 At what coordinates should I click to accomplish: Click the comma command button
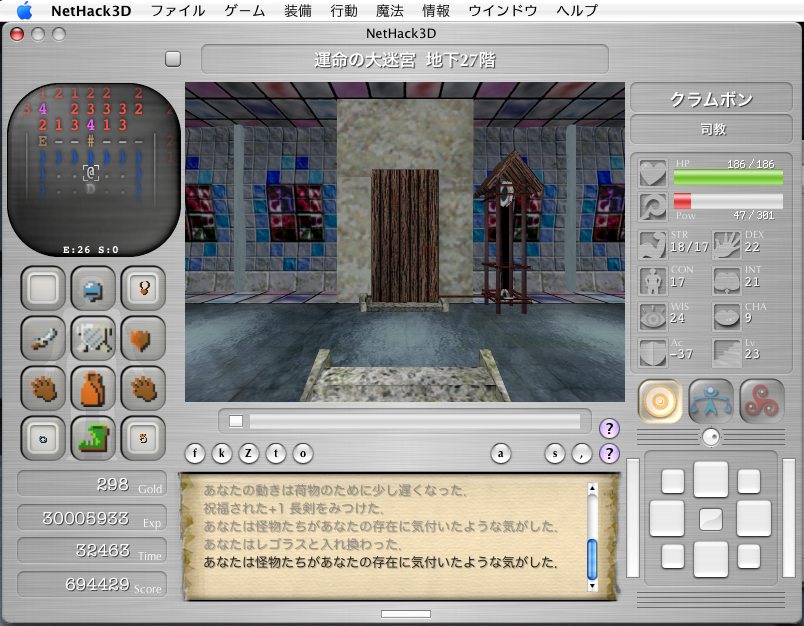click(581, 453)
